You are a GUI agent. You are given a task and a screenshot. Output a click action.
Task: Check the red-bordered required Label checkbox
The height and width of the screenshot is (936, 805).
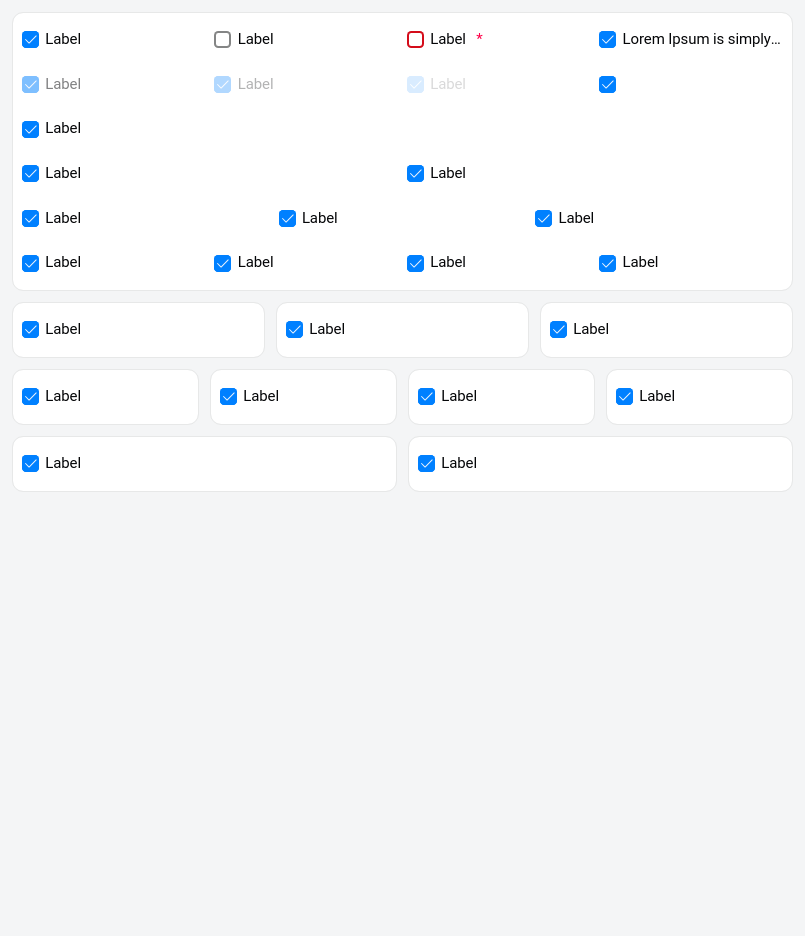415,40
